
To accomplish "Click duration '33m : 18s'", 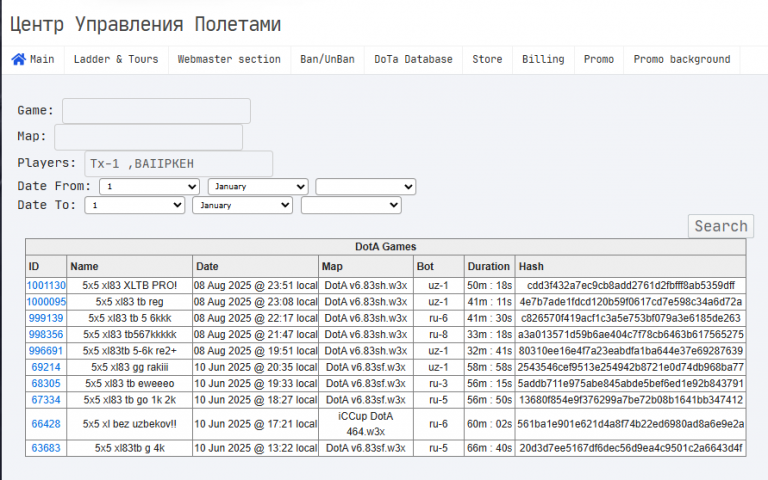I will [490, 335].
